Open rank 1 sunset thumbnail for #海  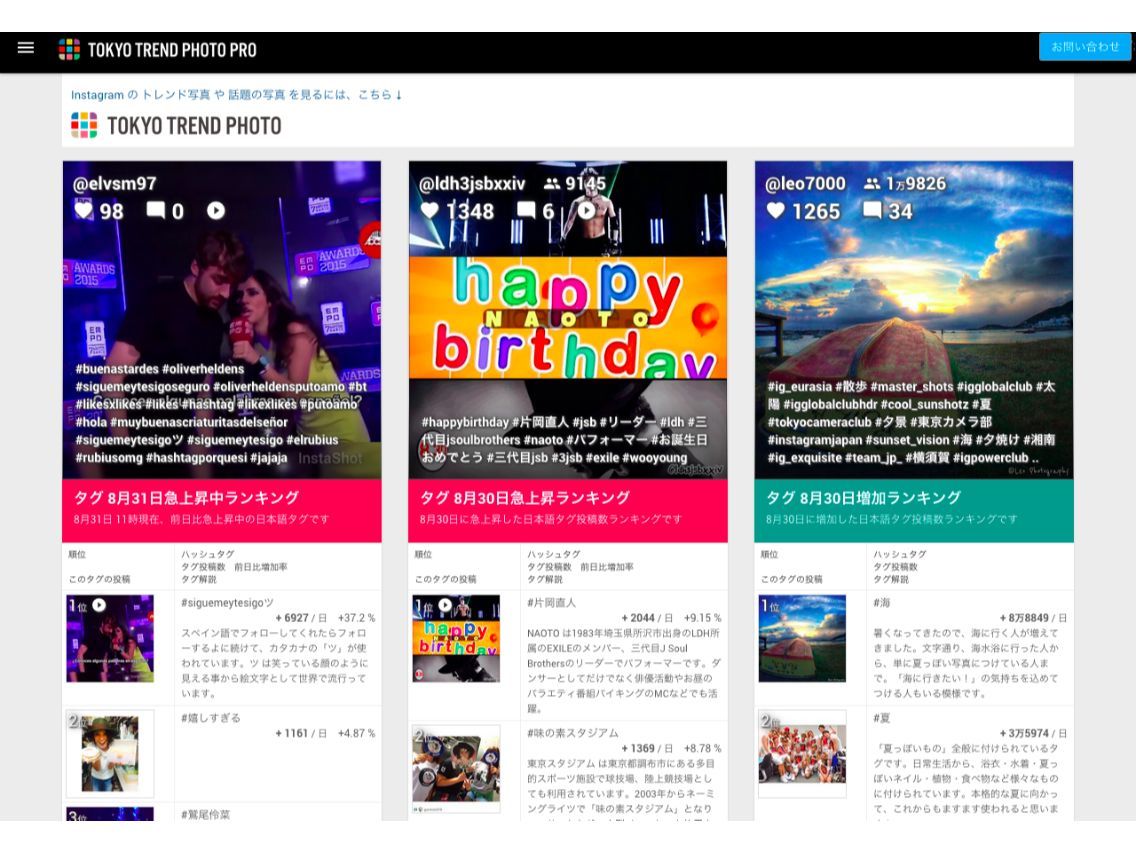tap(802, 638)
